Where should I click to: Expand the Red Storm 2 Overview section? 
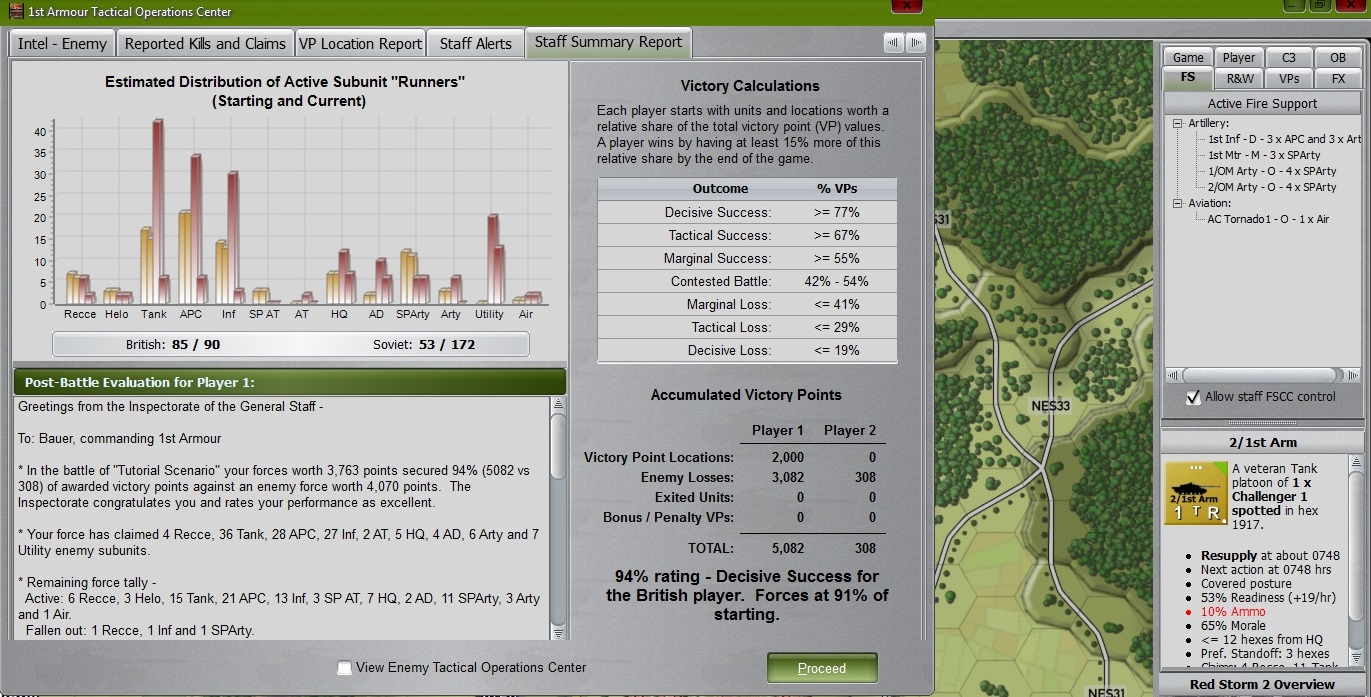[1261, 685]
